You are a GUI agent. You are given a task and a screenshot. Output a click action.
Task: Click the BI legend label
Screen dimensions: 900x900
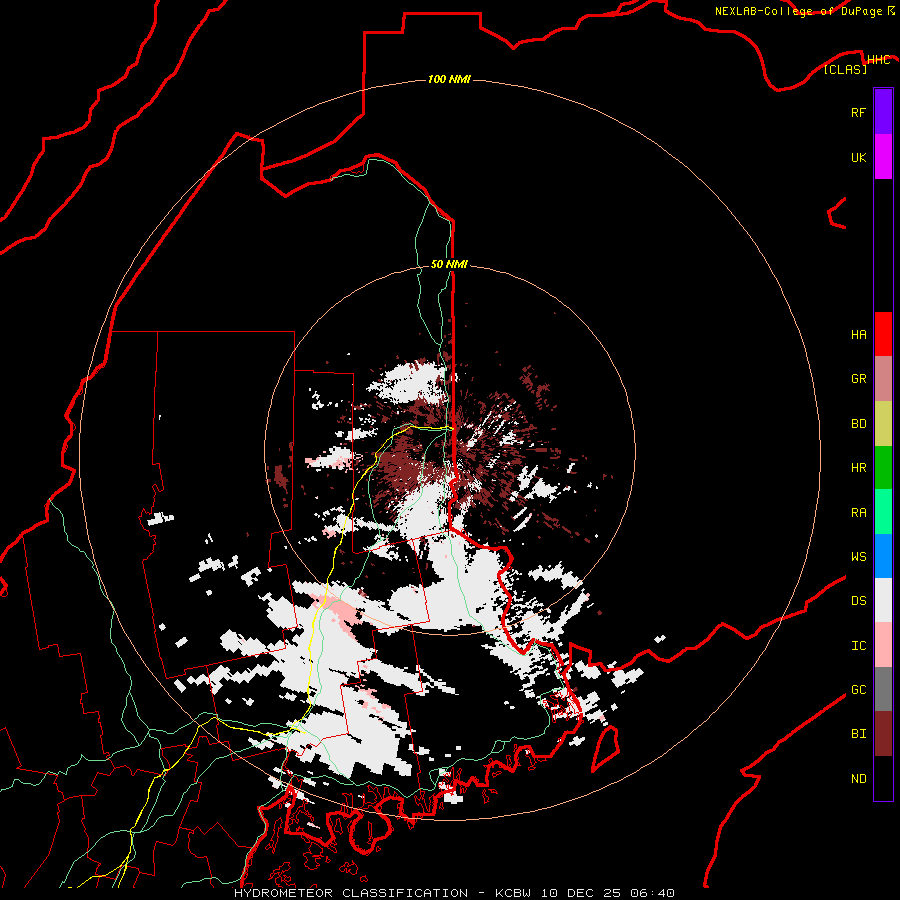(x=858, y=734)
